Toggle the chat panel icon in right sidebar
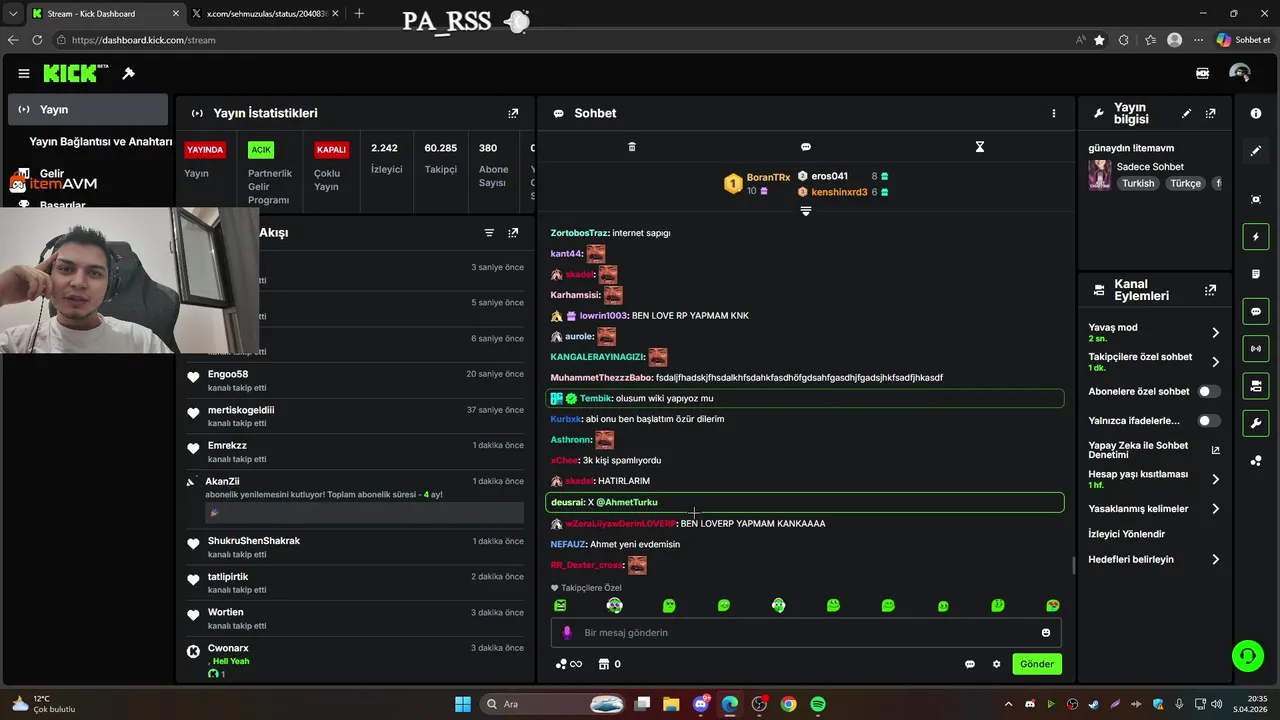 point(1256,312)
